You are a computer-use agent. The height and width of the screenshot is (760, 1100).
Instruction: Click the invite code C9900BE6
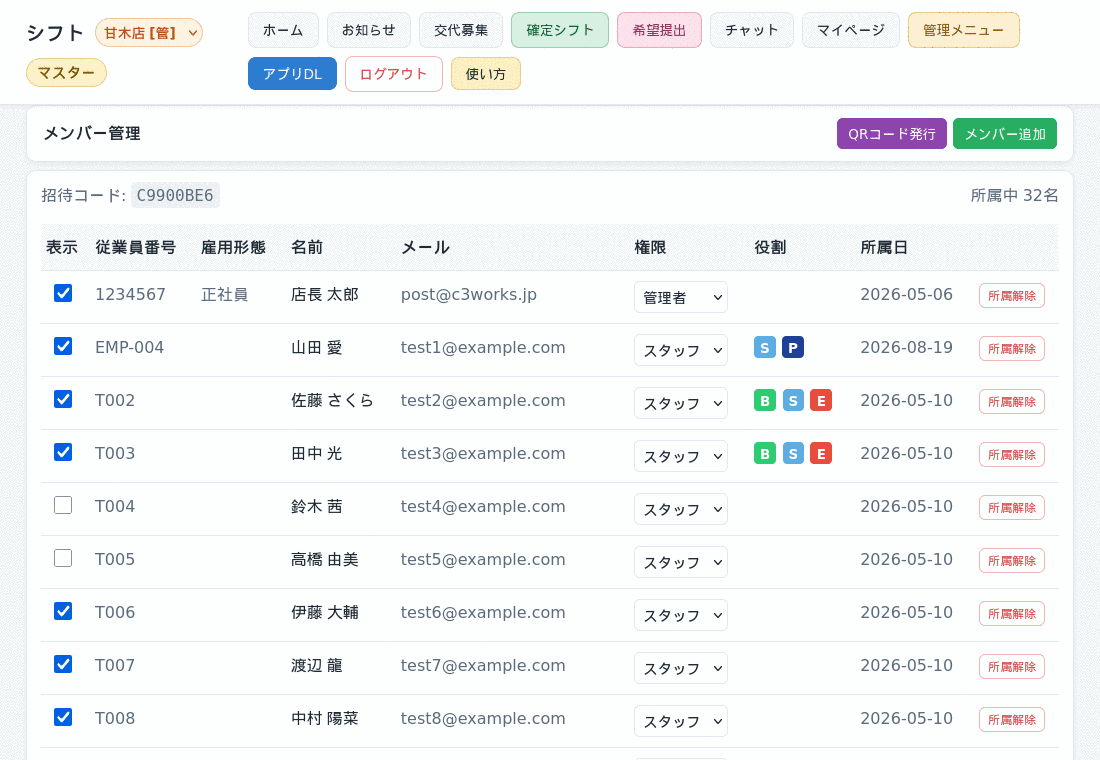coord(175,195)
